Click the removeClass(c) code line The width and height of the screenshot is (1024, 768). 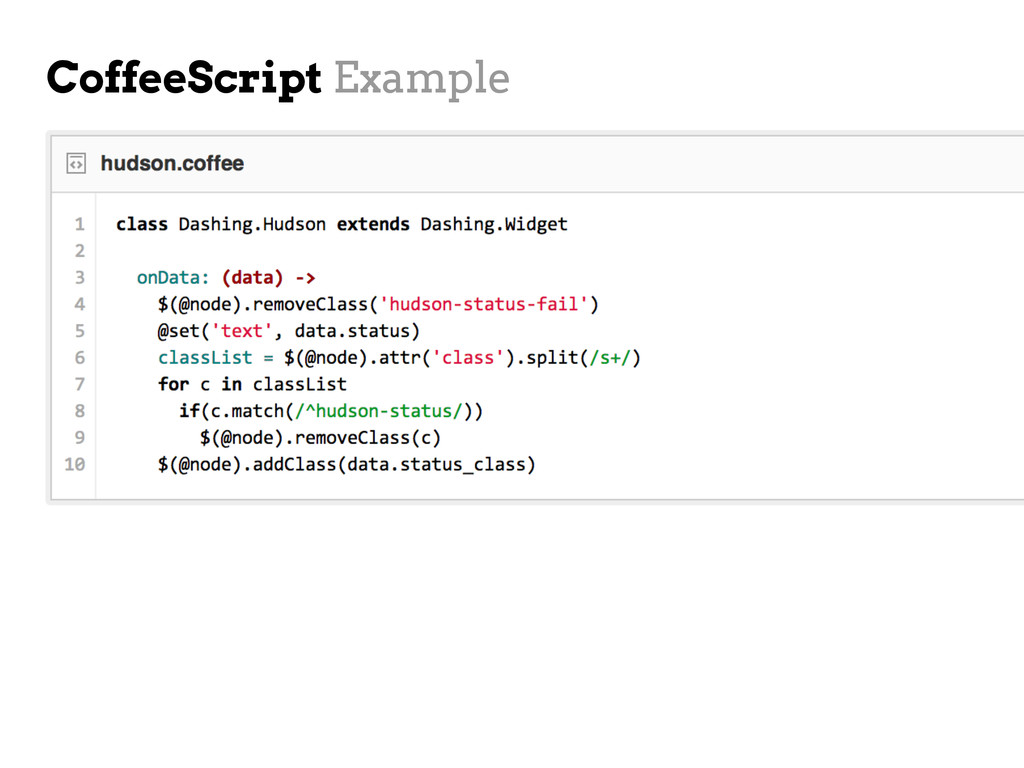point(320,438)
